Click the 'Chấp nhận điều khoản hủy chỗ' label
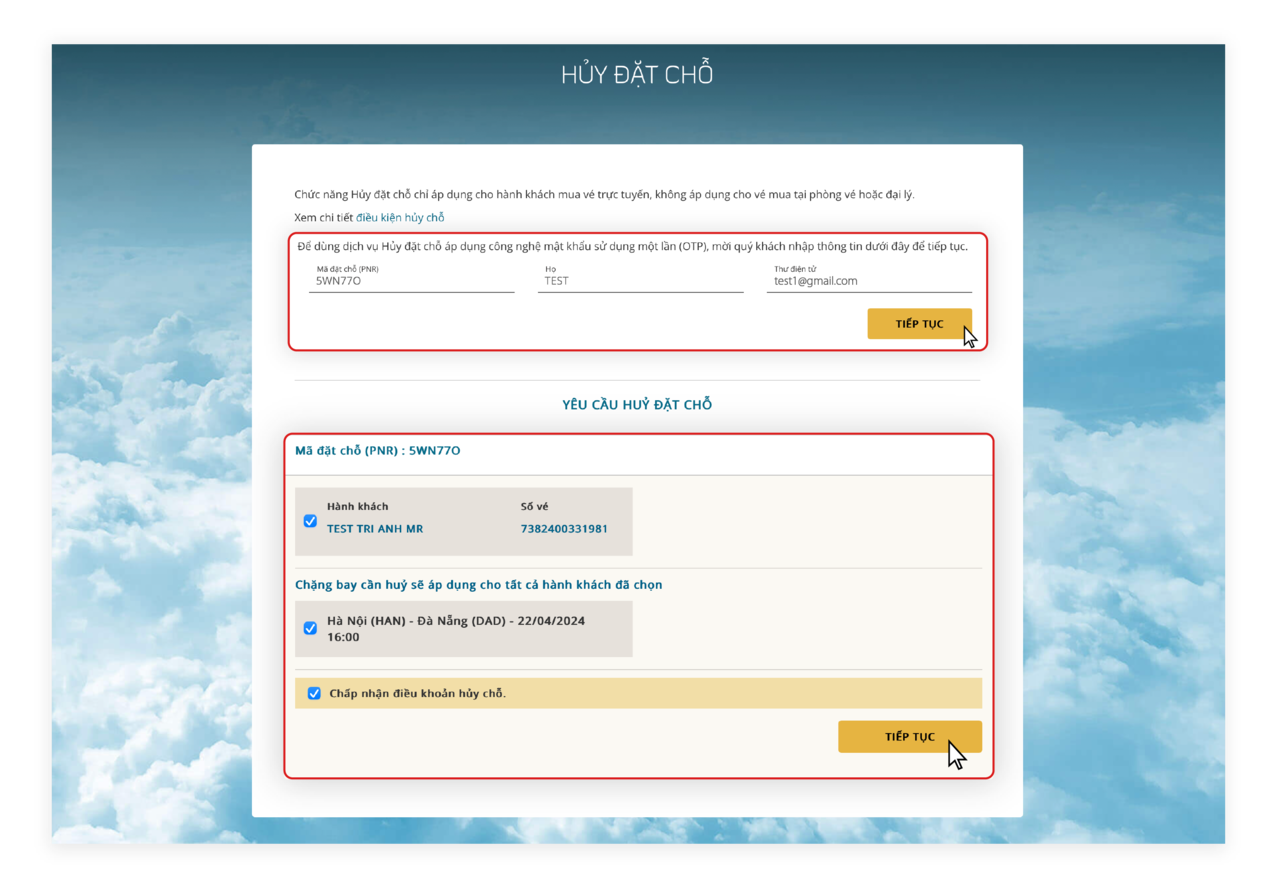Image resolution: width=1276 pixels, height=888 pixels. (418, 693)
